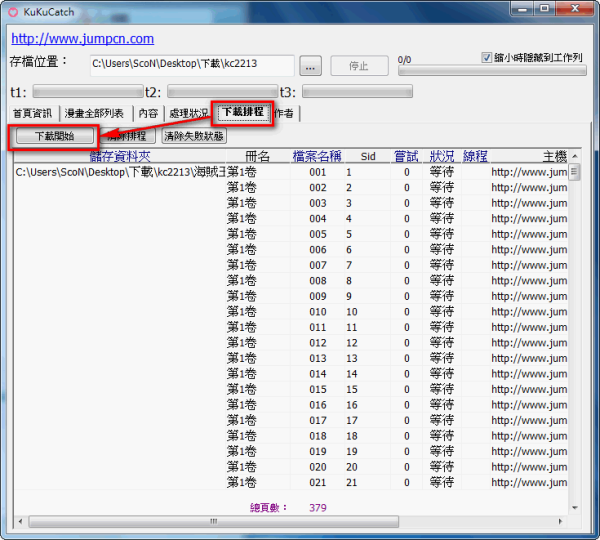This screenshot has height=540, width=600.
Task: Toggle the 縮小時隱藏到工作列 checkbox
Action: [x=487, y=58]
